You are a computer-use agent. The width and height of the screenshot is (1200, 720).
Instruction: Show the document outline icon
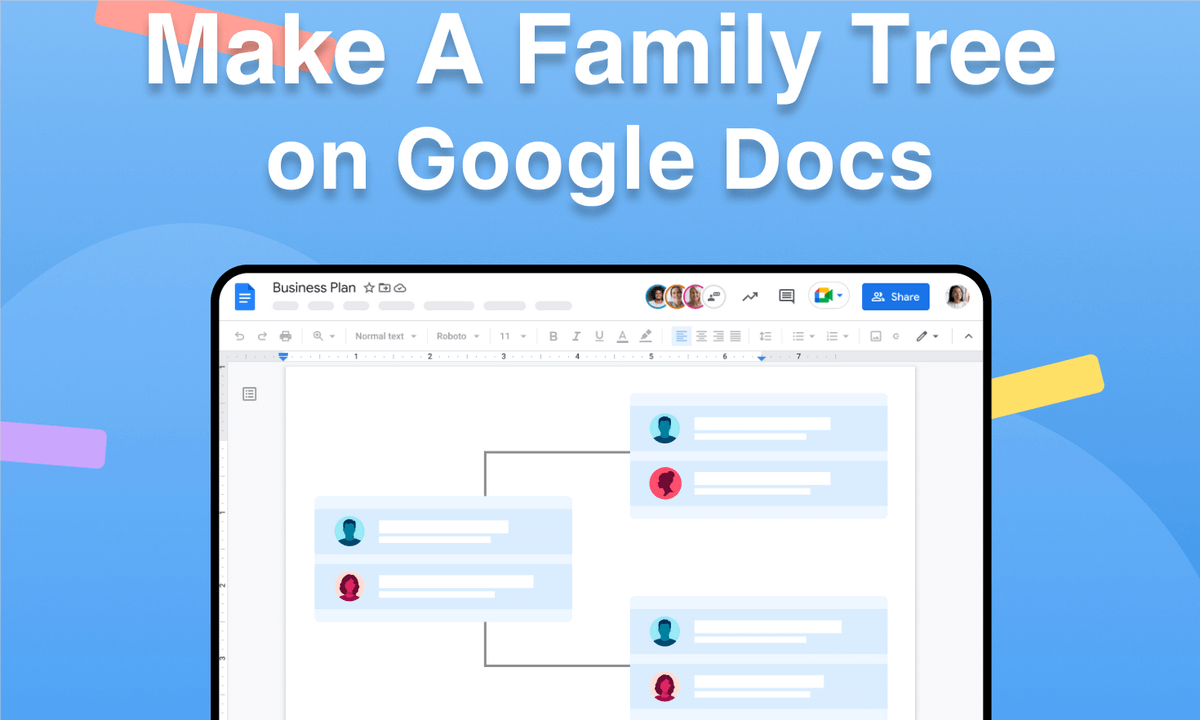250,394
